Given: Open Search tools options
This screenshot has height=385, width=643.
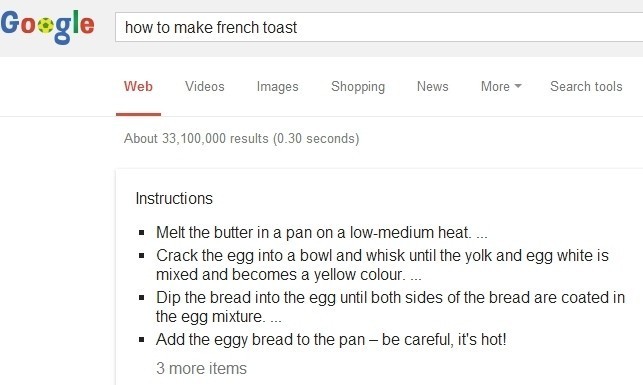Looking at the screenshot, I should coord(586,87).
